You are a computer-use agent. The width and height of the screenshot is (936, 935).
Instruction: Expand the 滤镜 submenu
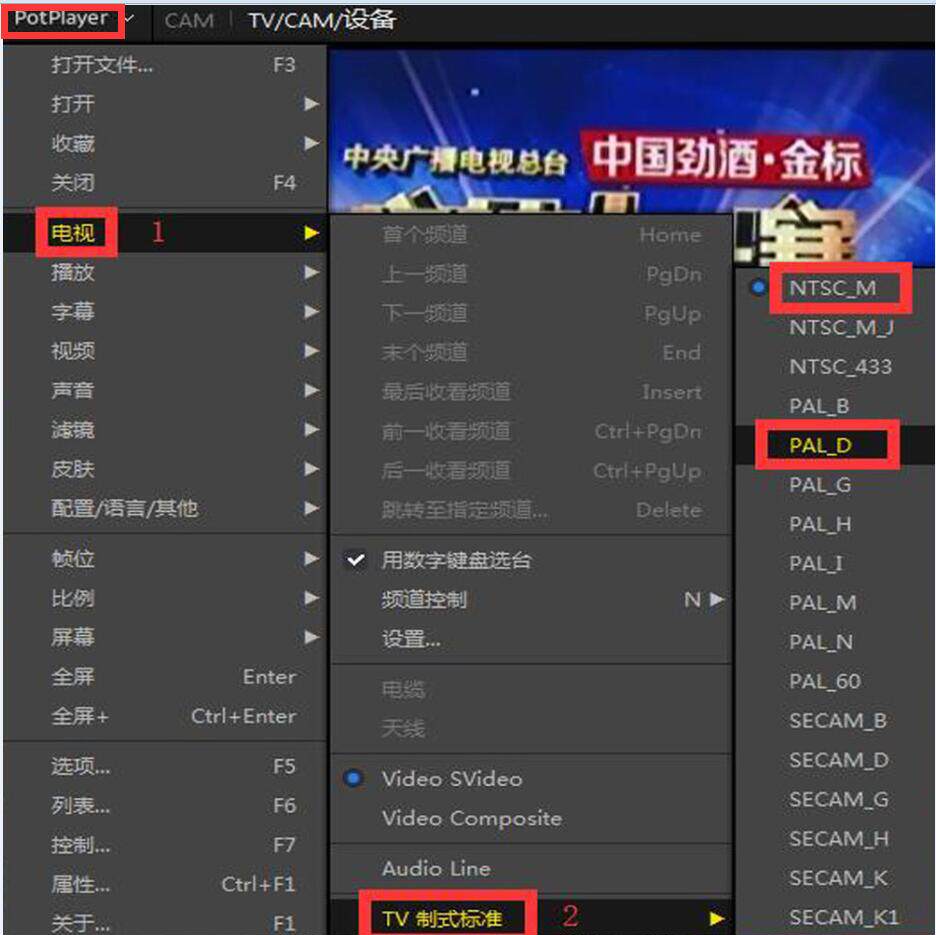click(165, 430)
